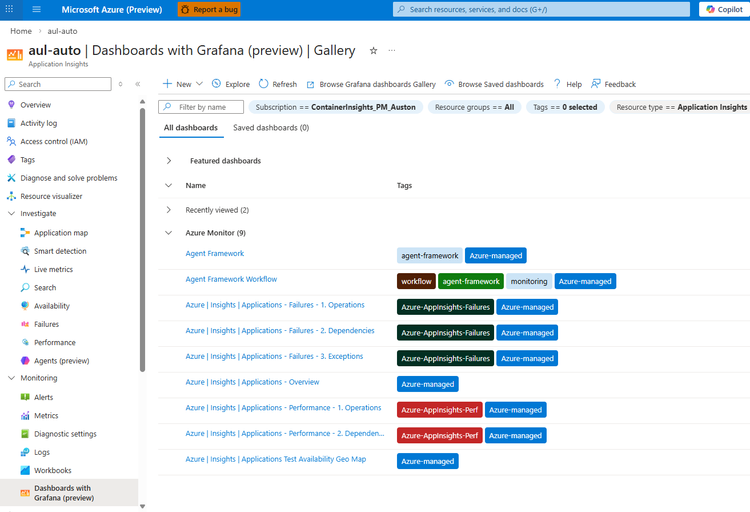Viewport: 750px width, 512px height.
Task: Open the Resource groups filter pill
Action: click(x=474, y=107)
